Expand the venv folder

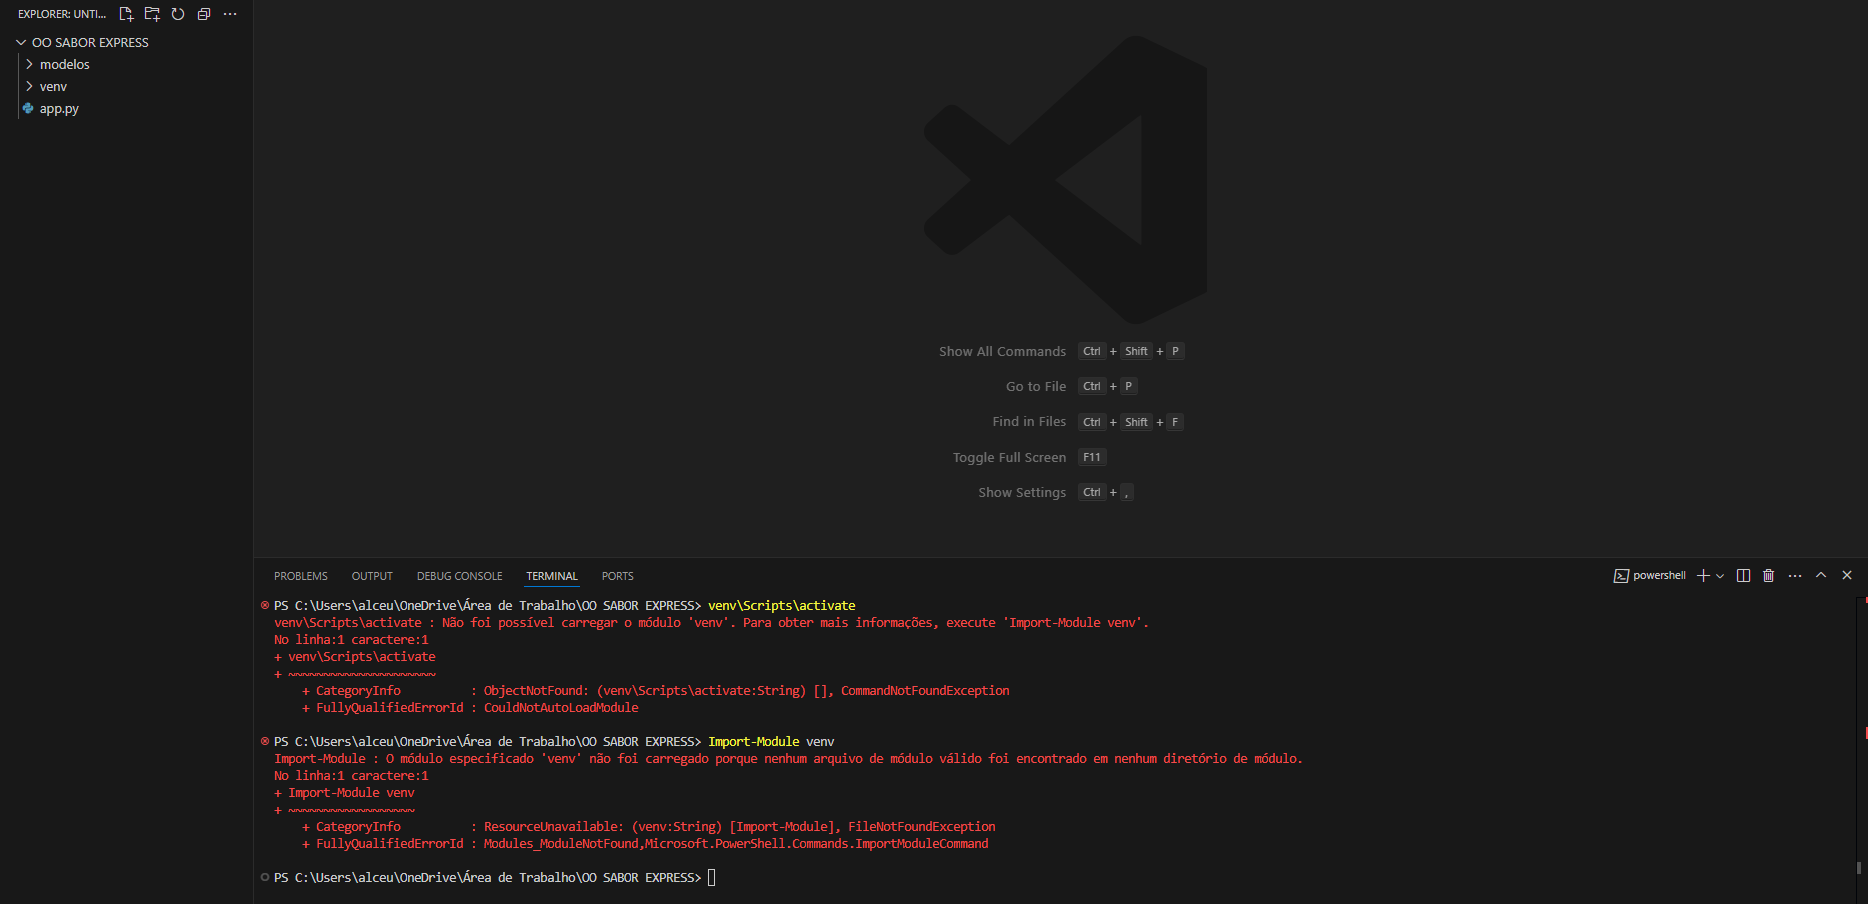coord(30,86)
